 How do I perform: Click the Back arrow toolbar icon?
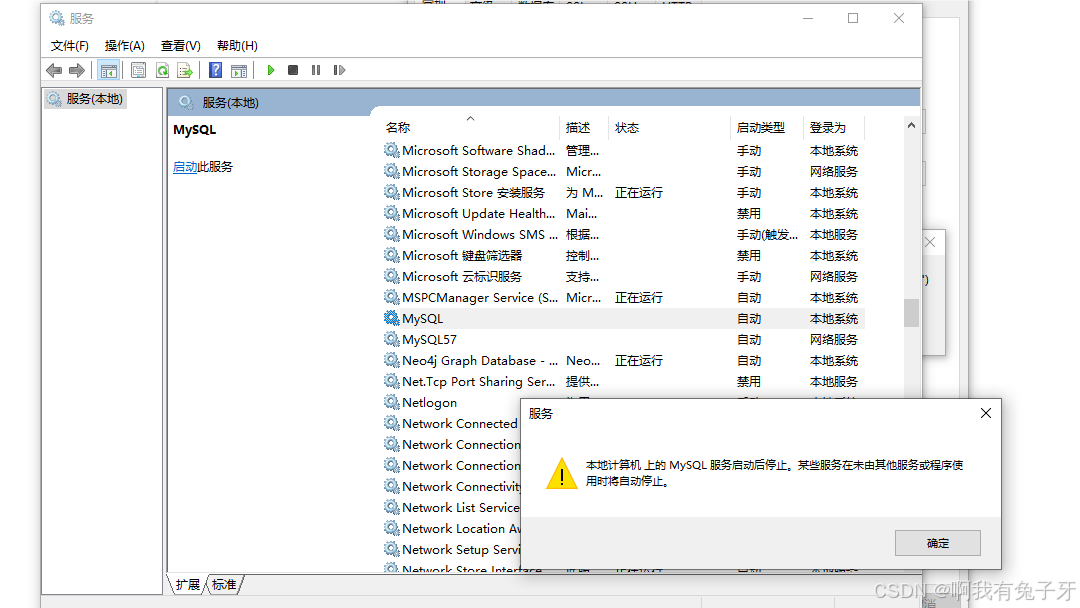point(54,70)
